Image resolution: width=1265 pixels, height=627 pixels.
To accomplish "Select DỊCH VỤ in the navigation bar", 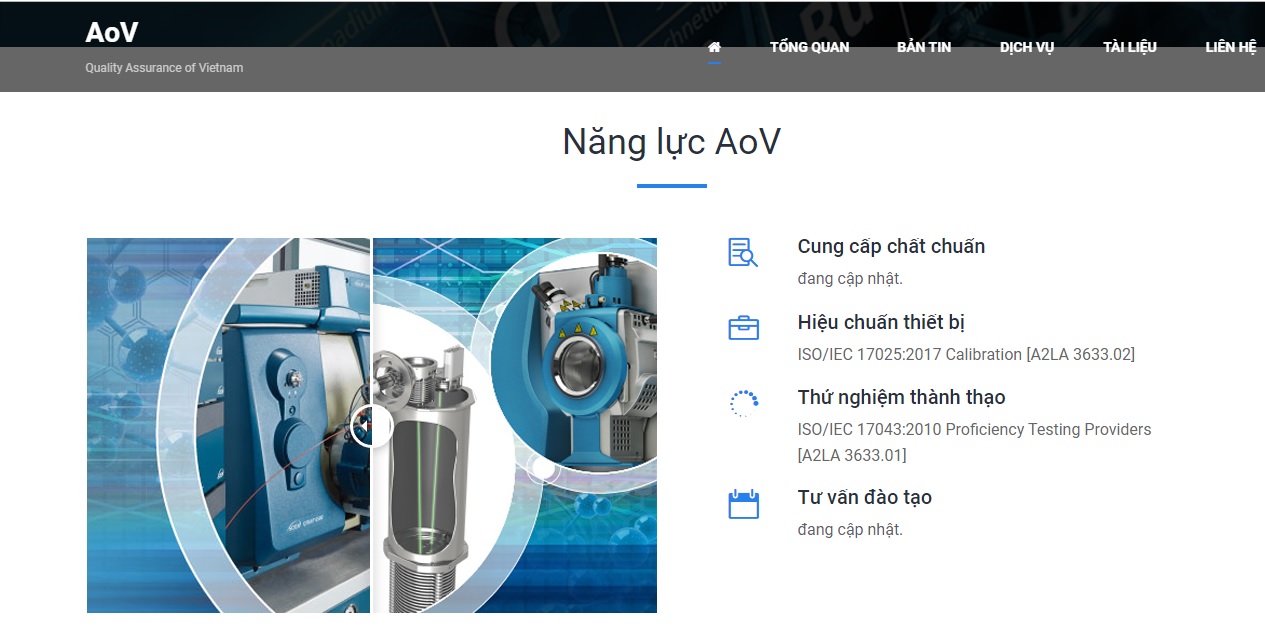I will pos(1027,47).
